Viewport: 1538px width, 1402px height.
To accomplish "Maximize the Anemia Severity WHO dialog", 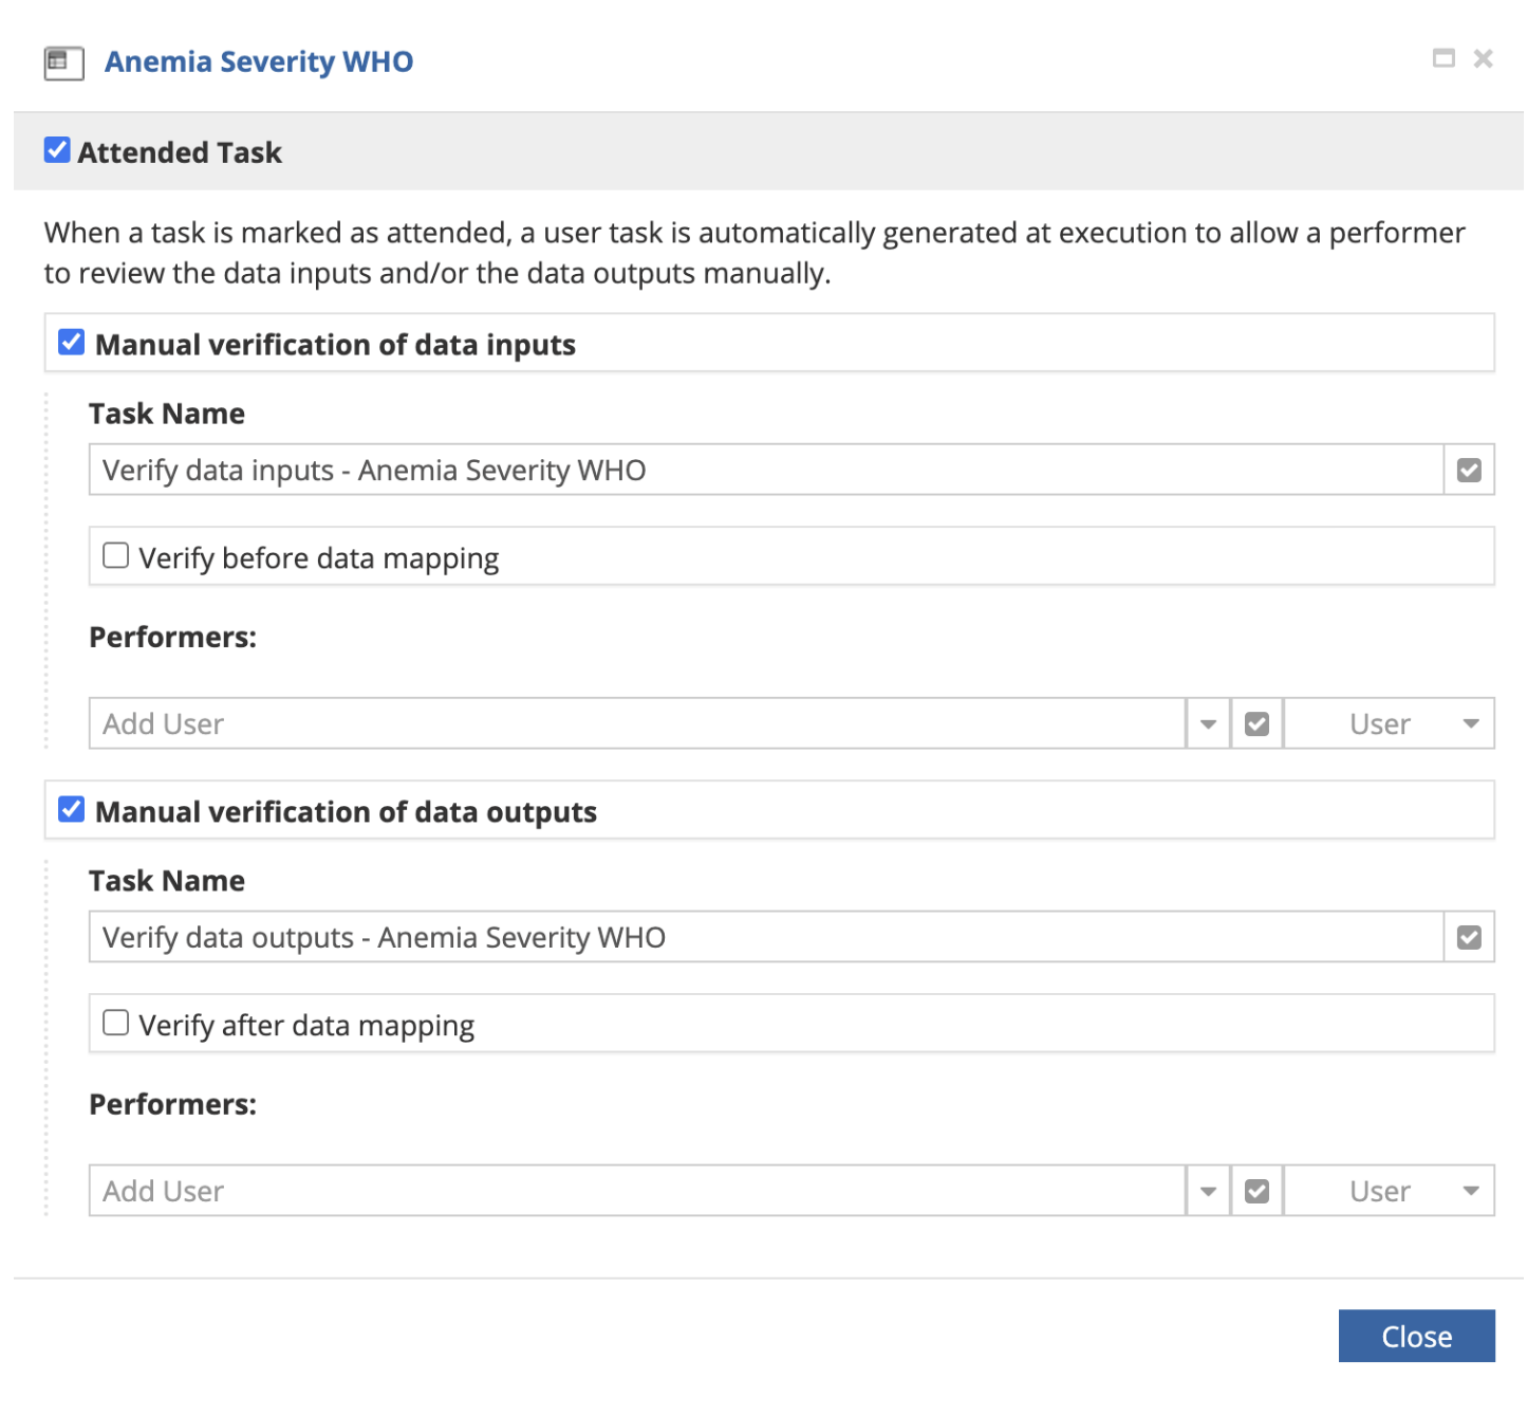I will [1443, 58].
